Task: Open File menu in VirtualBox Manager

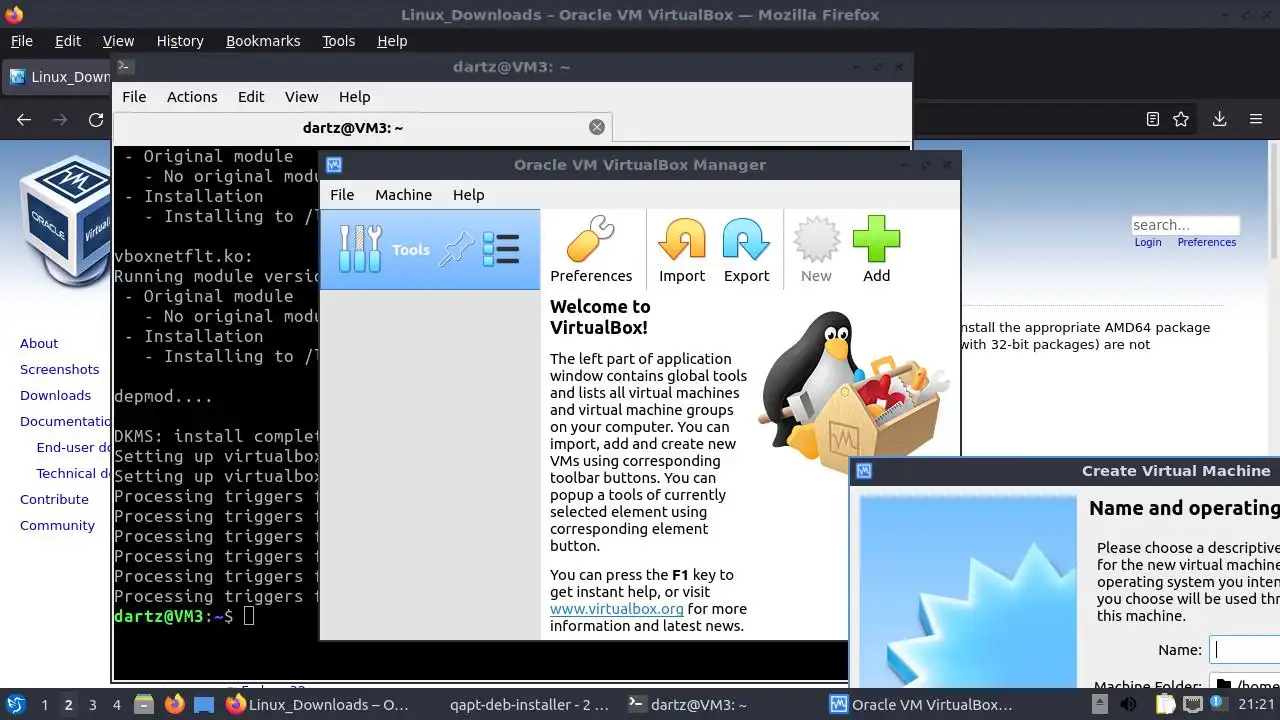Action: coord(342,195)
